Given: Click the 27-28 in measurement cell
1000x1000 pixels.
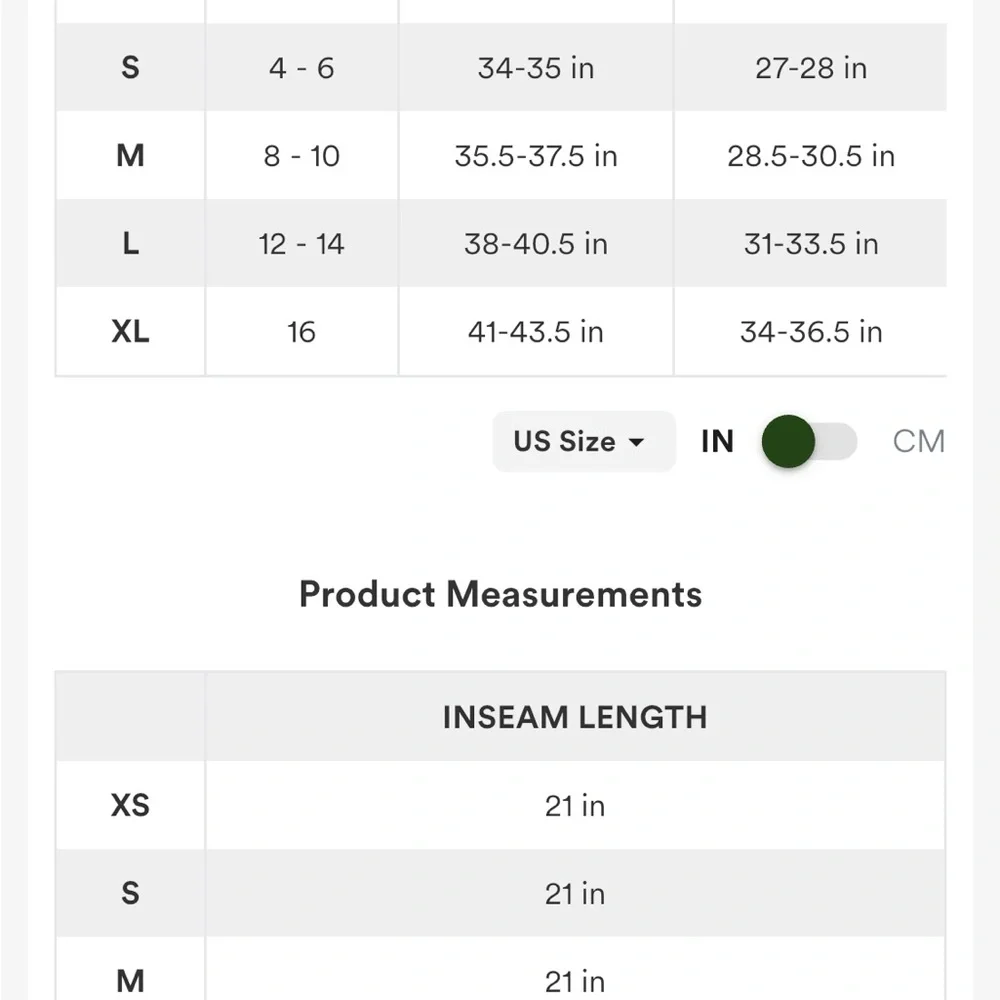Looking at the screenshot, I should [811, 68].
